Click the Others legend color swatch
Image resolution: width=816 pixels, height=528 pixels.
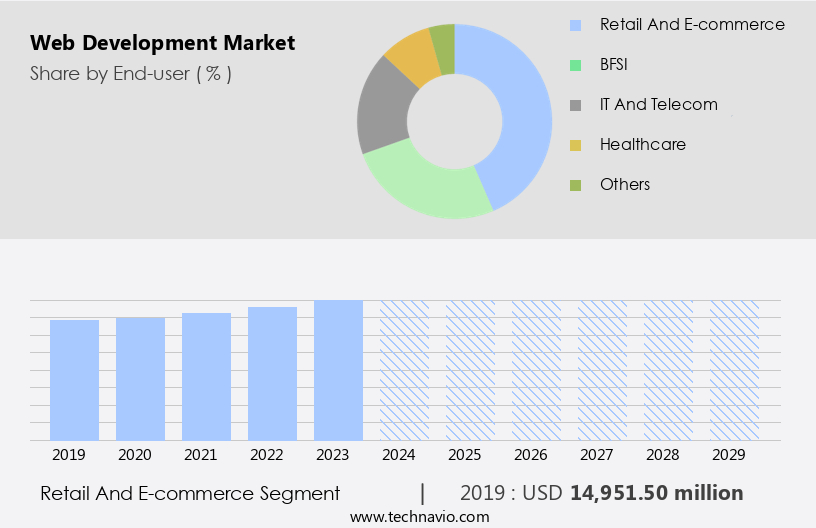575,185
